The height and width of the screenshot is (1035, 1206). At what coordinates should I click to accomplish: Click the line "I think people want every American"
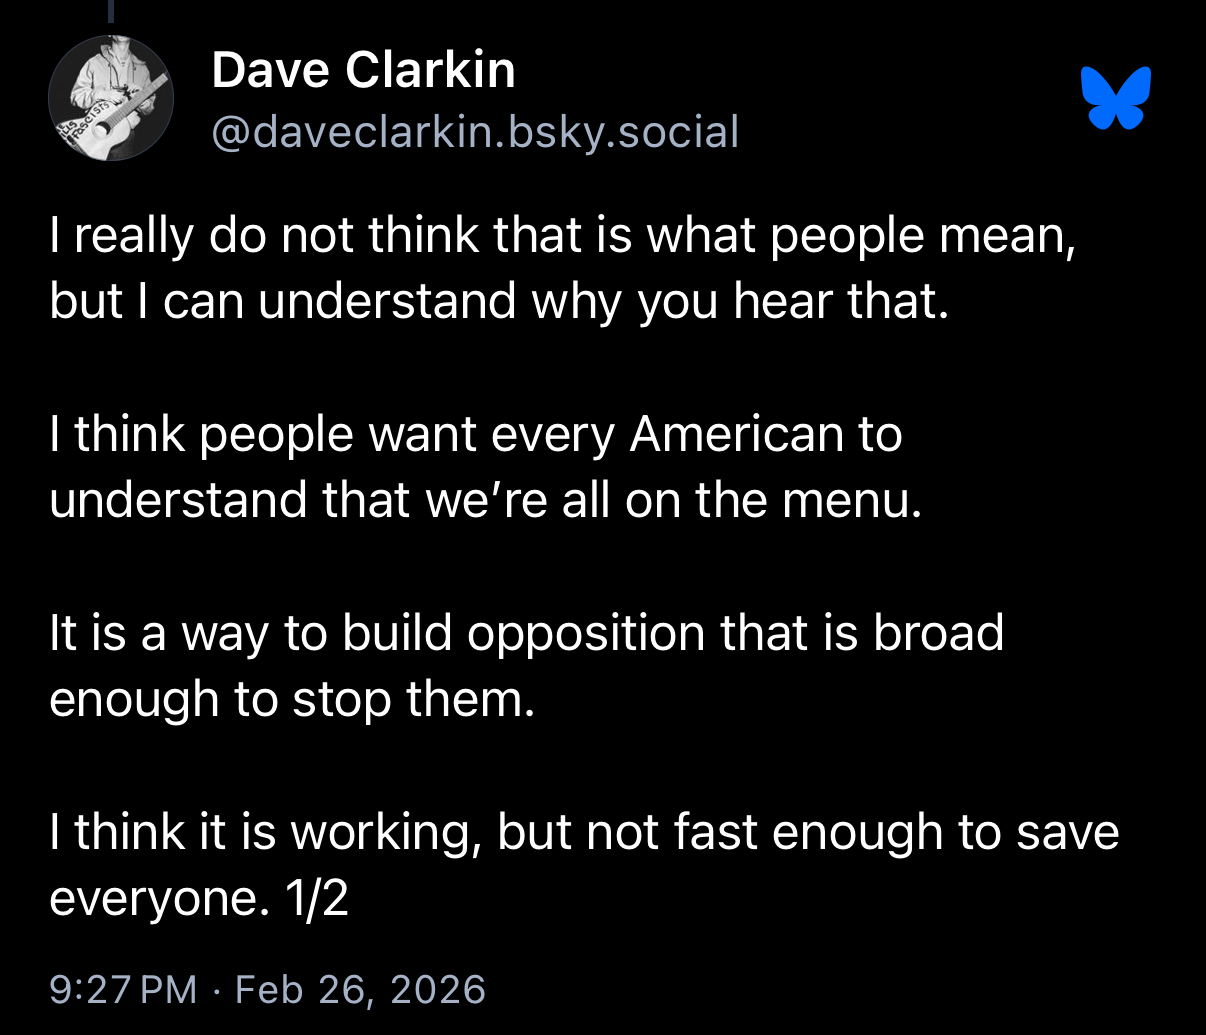476,435
